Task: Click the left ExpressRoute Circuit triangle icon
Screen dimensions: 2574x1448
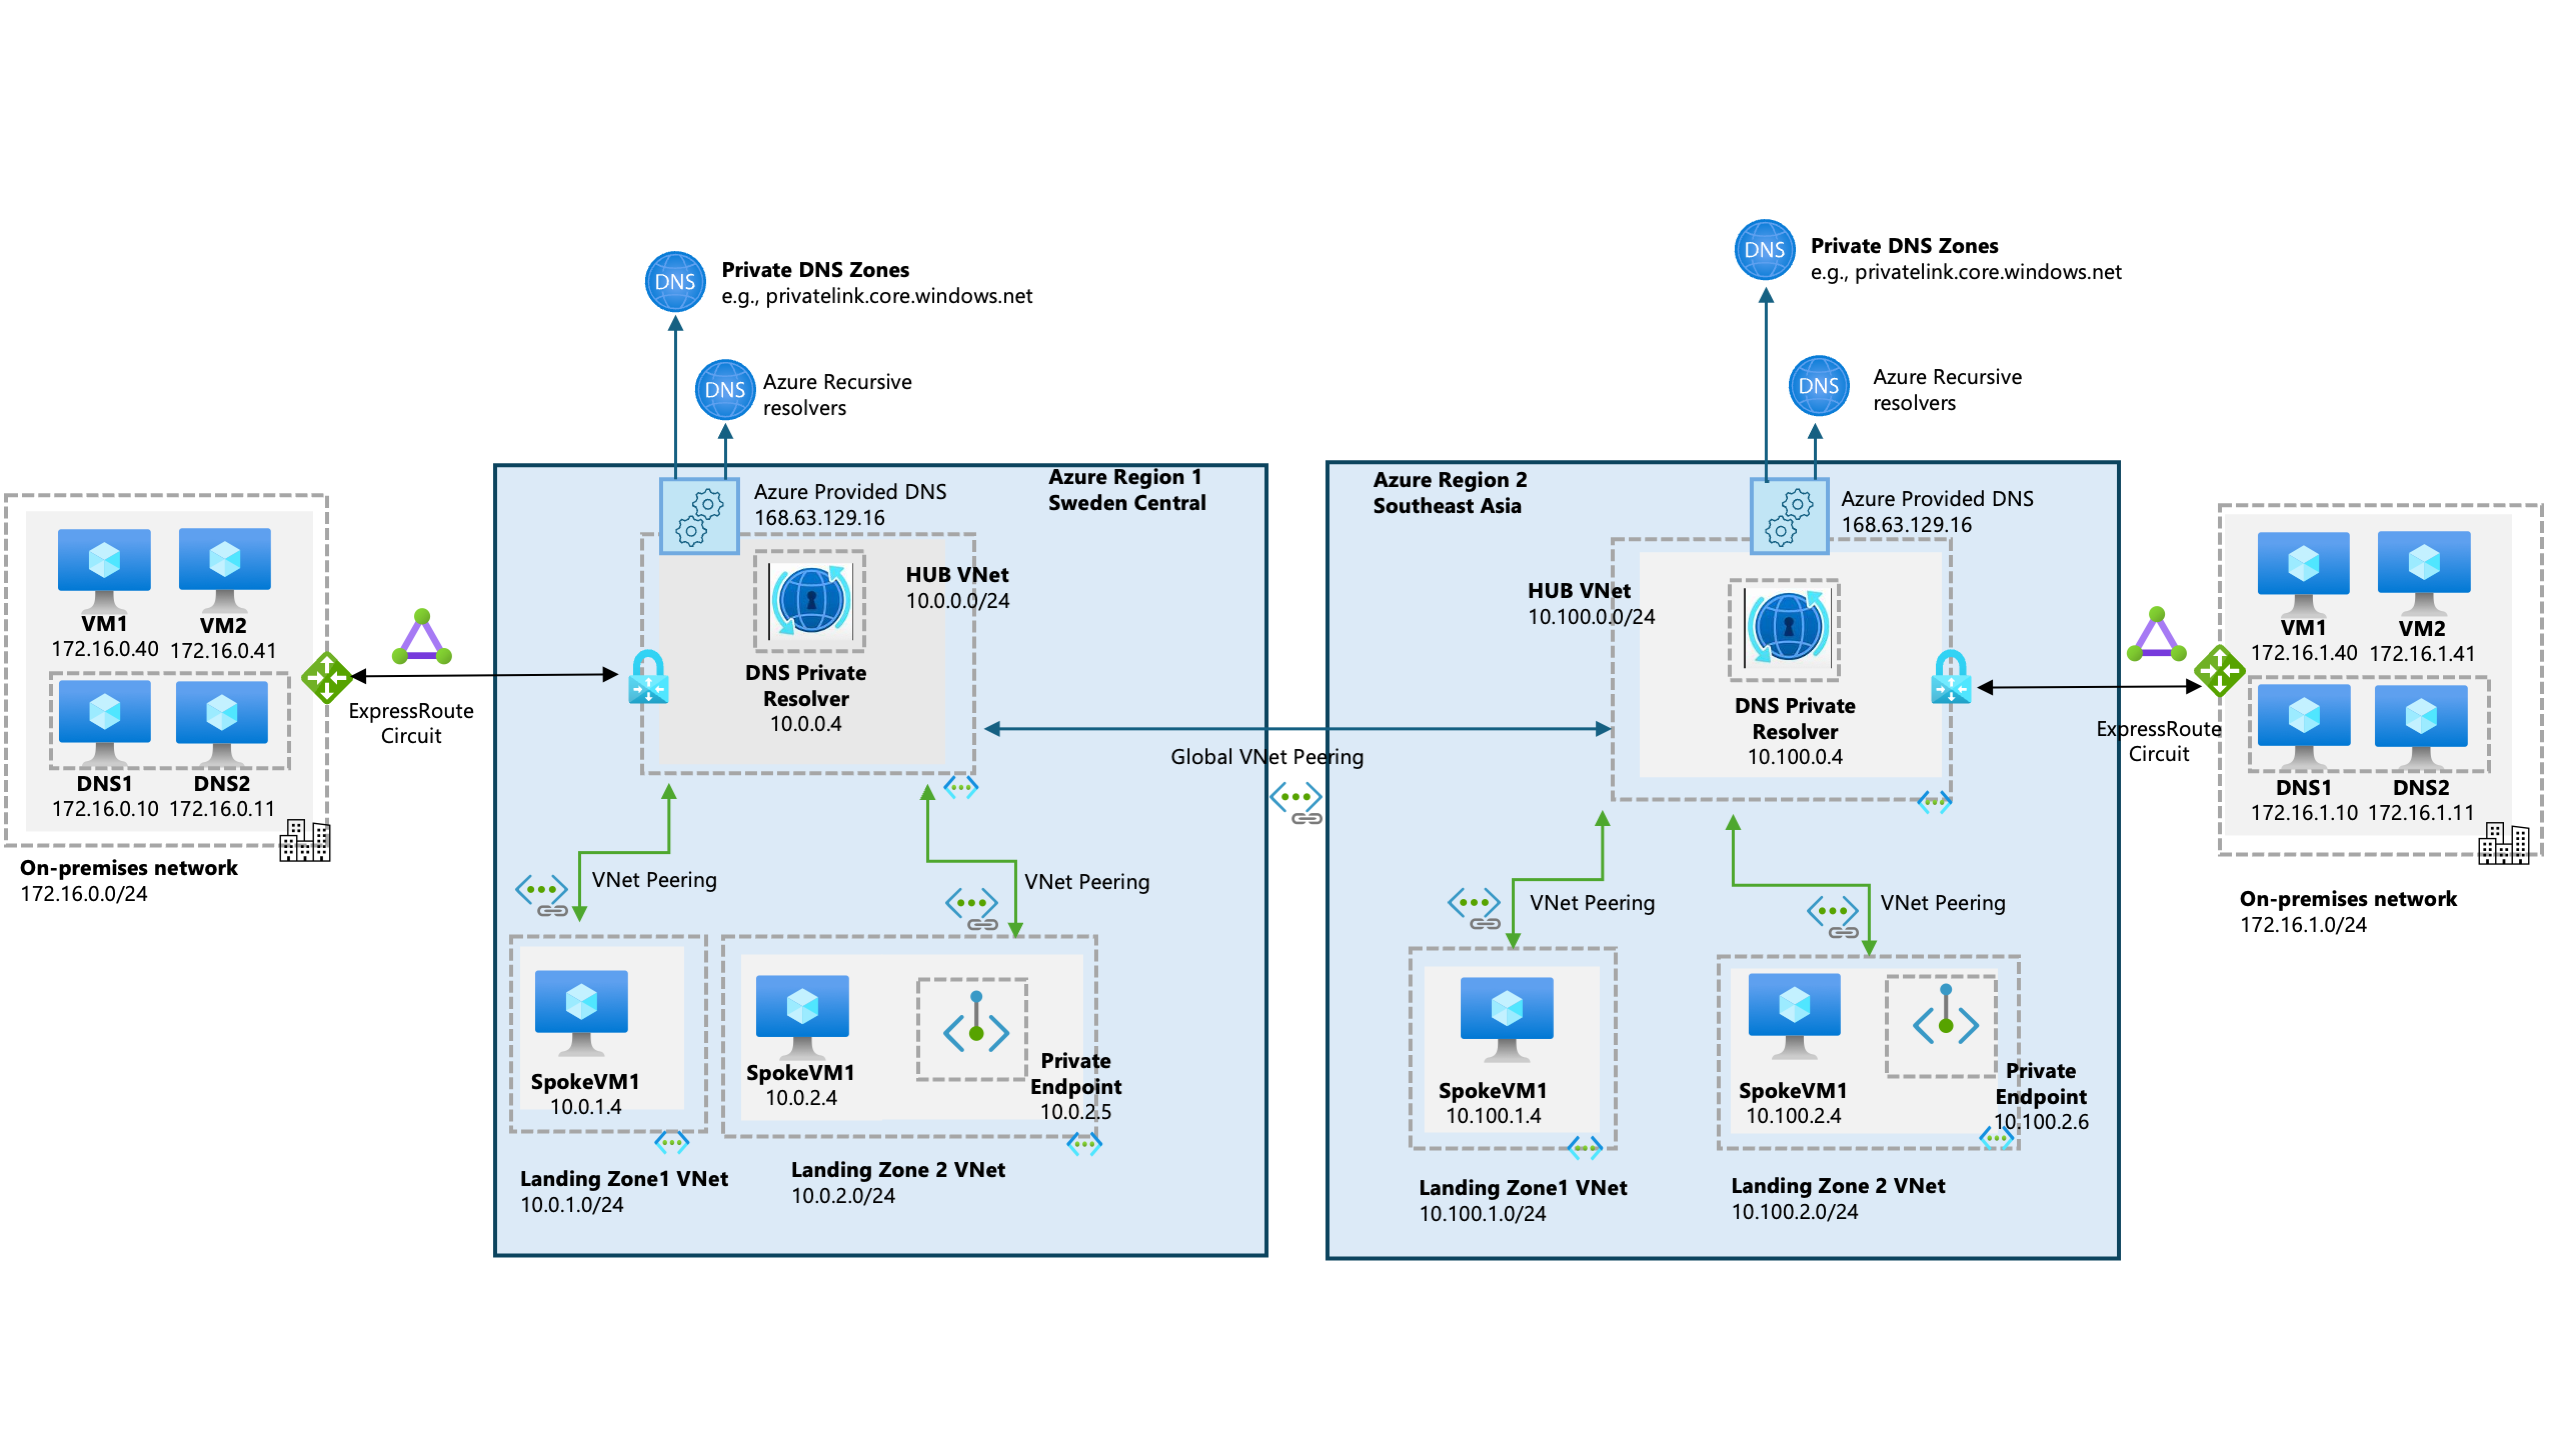Action: tap(422, 637)
